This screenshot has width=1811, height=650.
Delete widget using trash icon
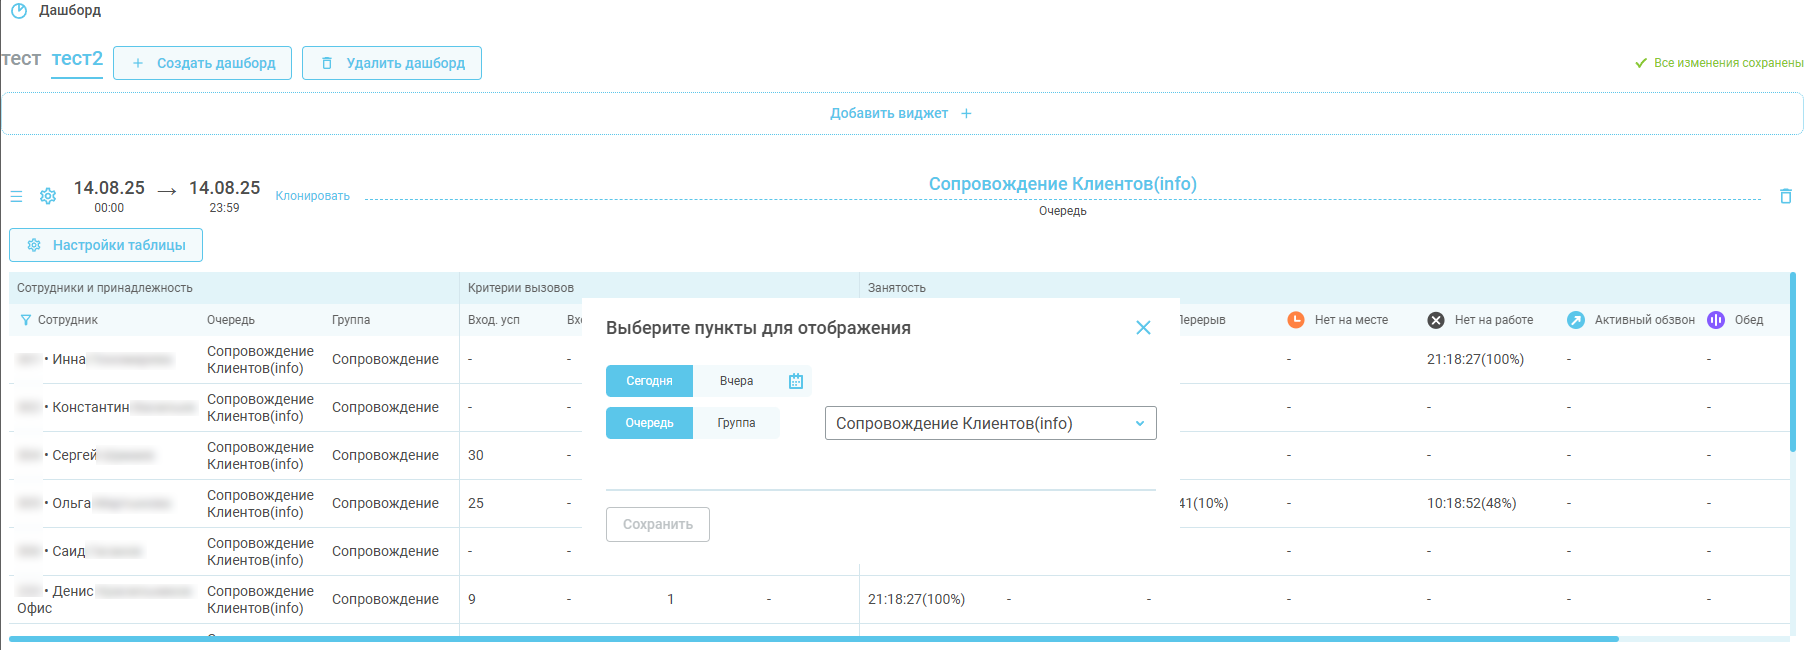pyautogui.click(x=1785, y=196)
